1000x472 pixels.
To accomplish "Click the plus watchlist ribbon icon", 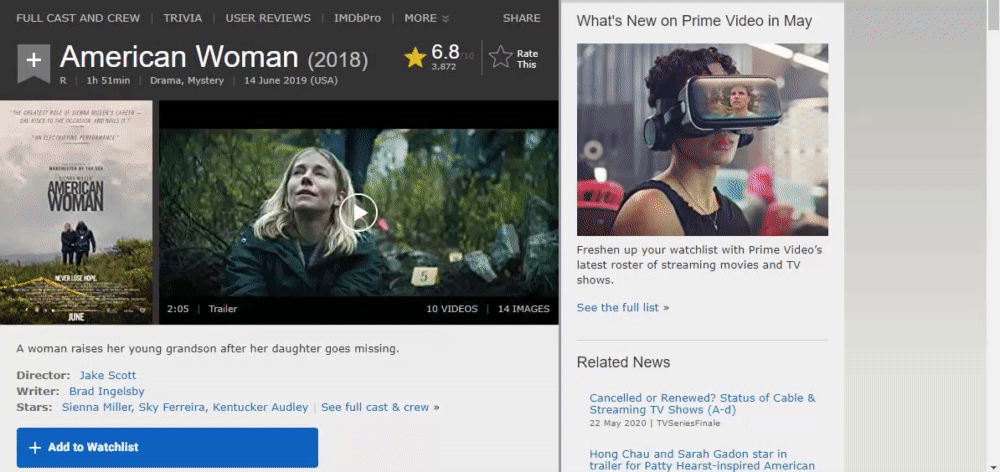I will (33, 63).
